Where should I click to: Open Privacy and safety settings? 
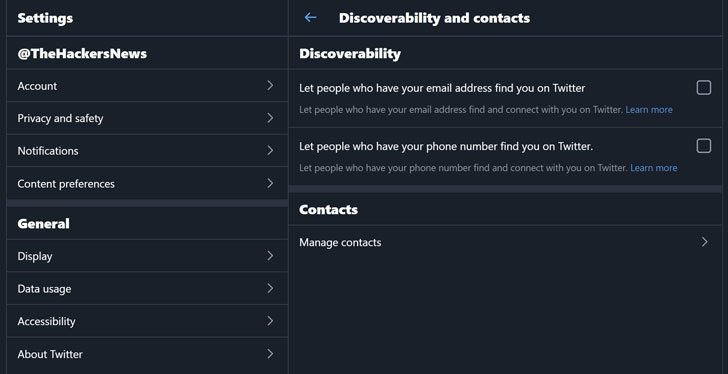pyautogui.click(x=147, y=118)
